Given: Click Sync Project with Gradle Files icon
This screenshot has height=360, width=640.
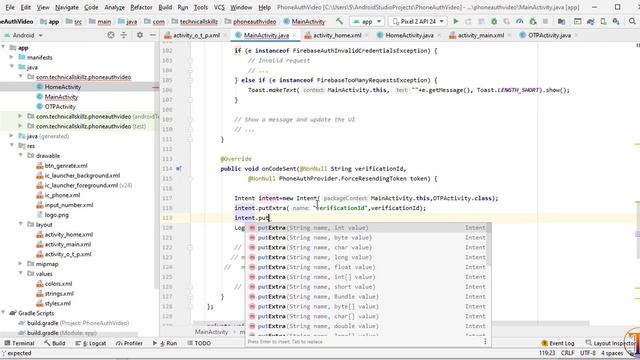Looking at the screenshot, I should pyautogui.click(x=590, y=21).
